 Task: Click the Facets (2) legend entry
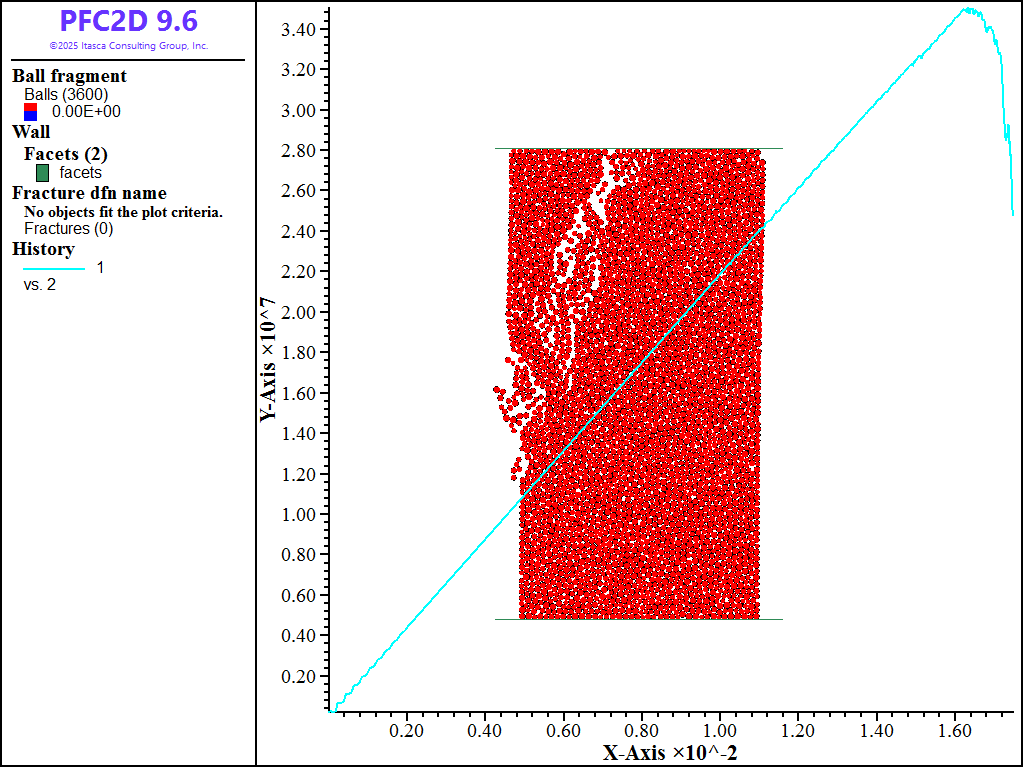[x=65, y=154]
